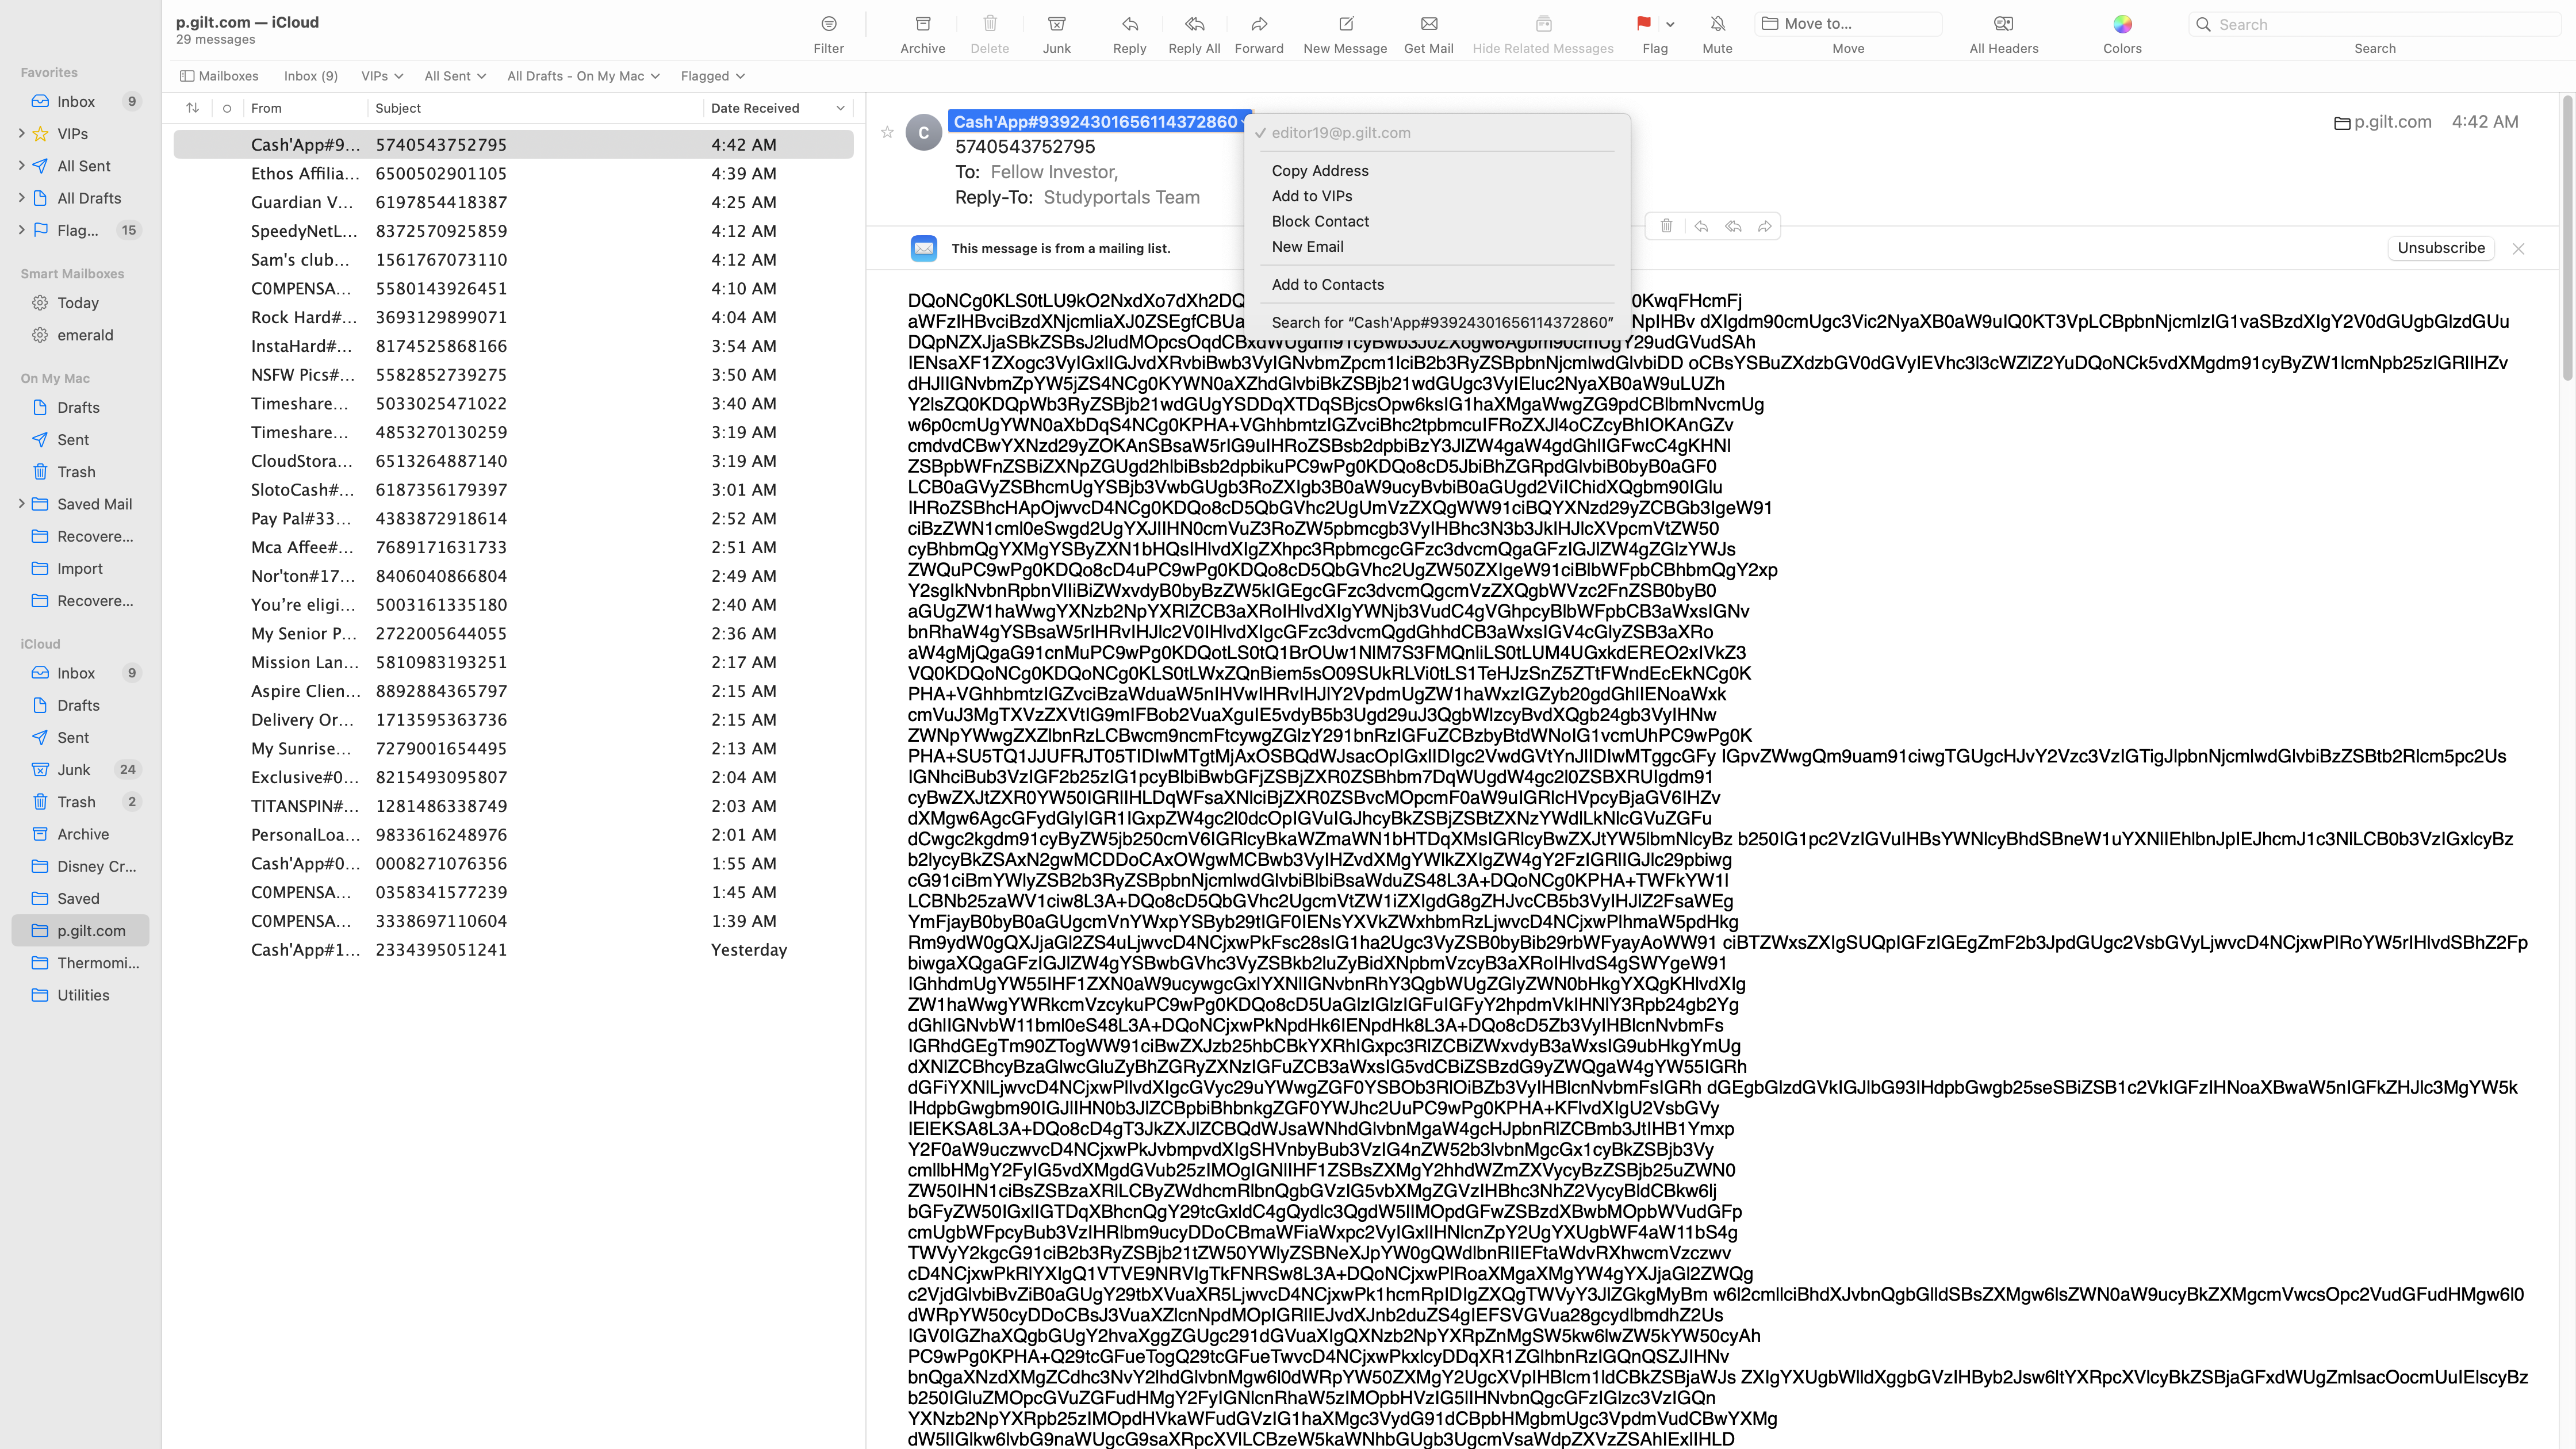The height and width of the screenshot is (1449, 2576).
Task: Choose Block Contact from context menu
Action: (x=1320, y=221)
